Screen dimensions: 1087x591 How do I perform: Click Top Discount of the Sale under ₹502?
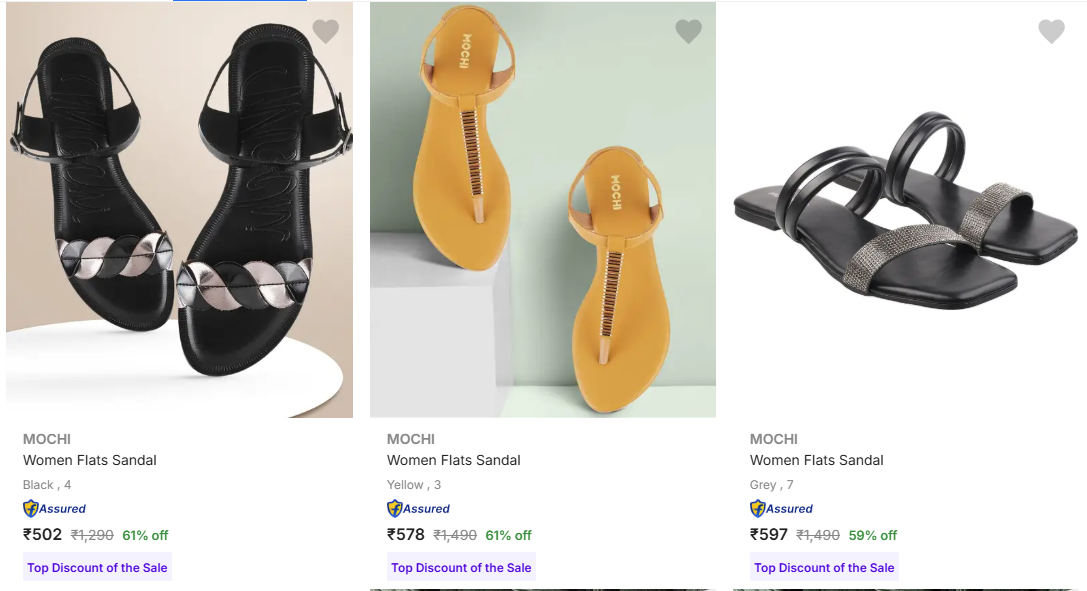[98, 567]
